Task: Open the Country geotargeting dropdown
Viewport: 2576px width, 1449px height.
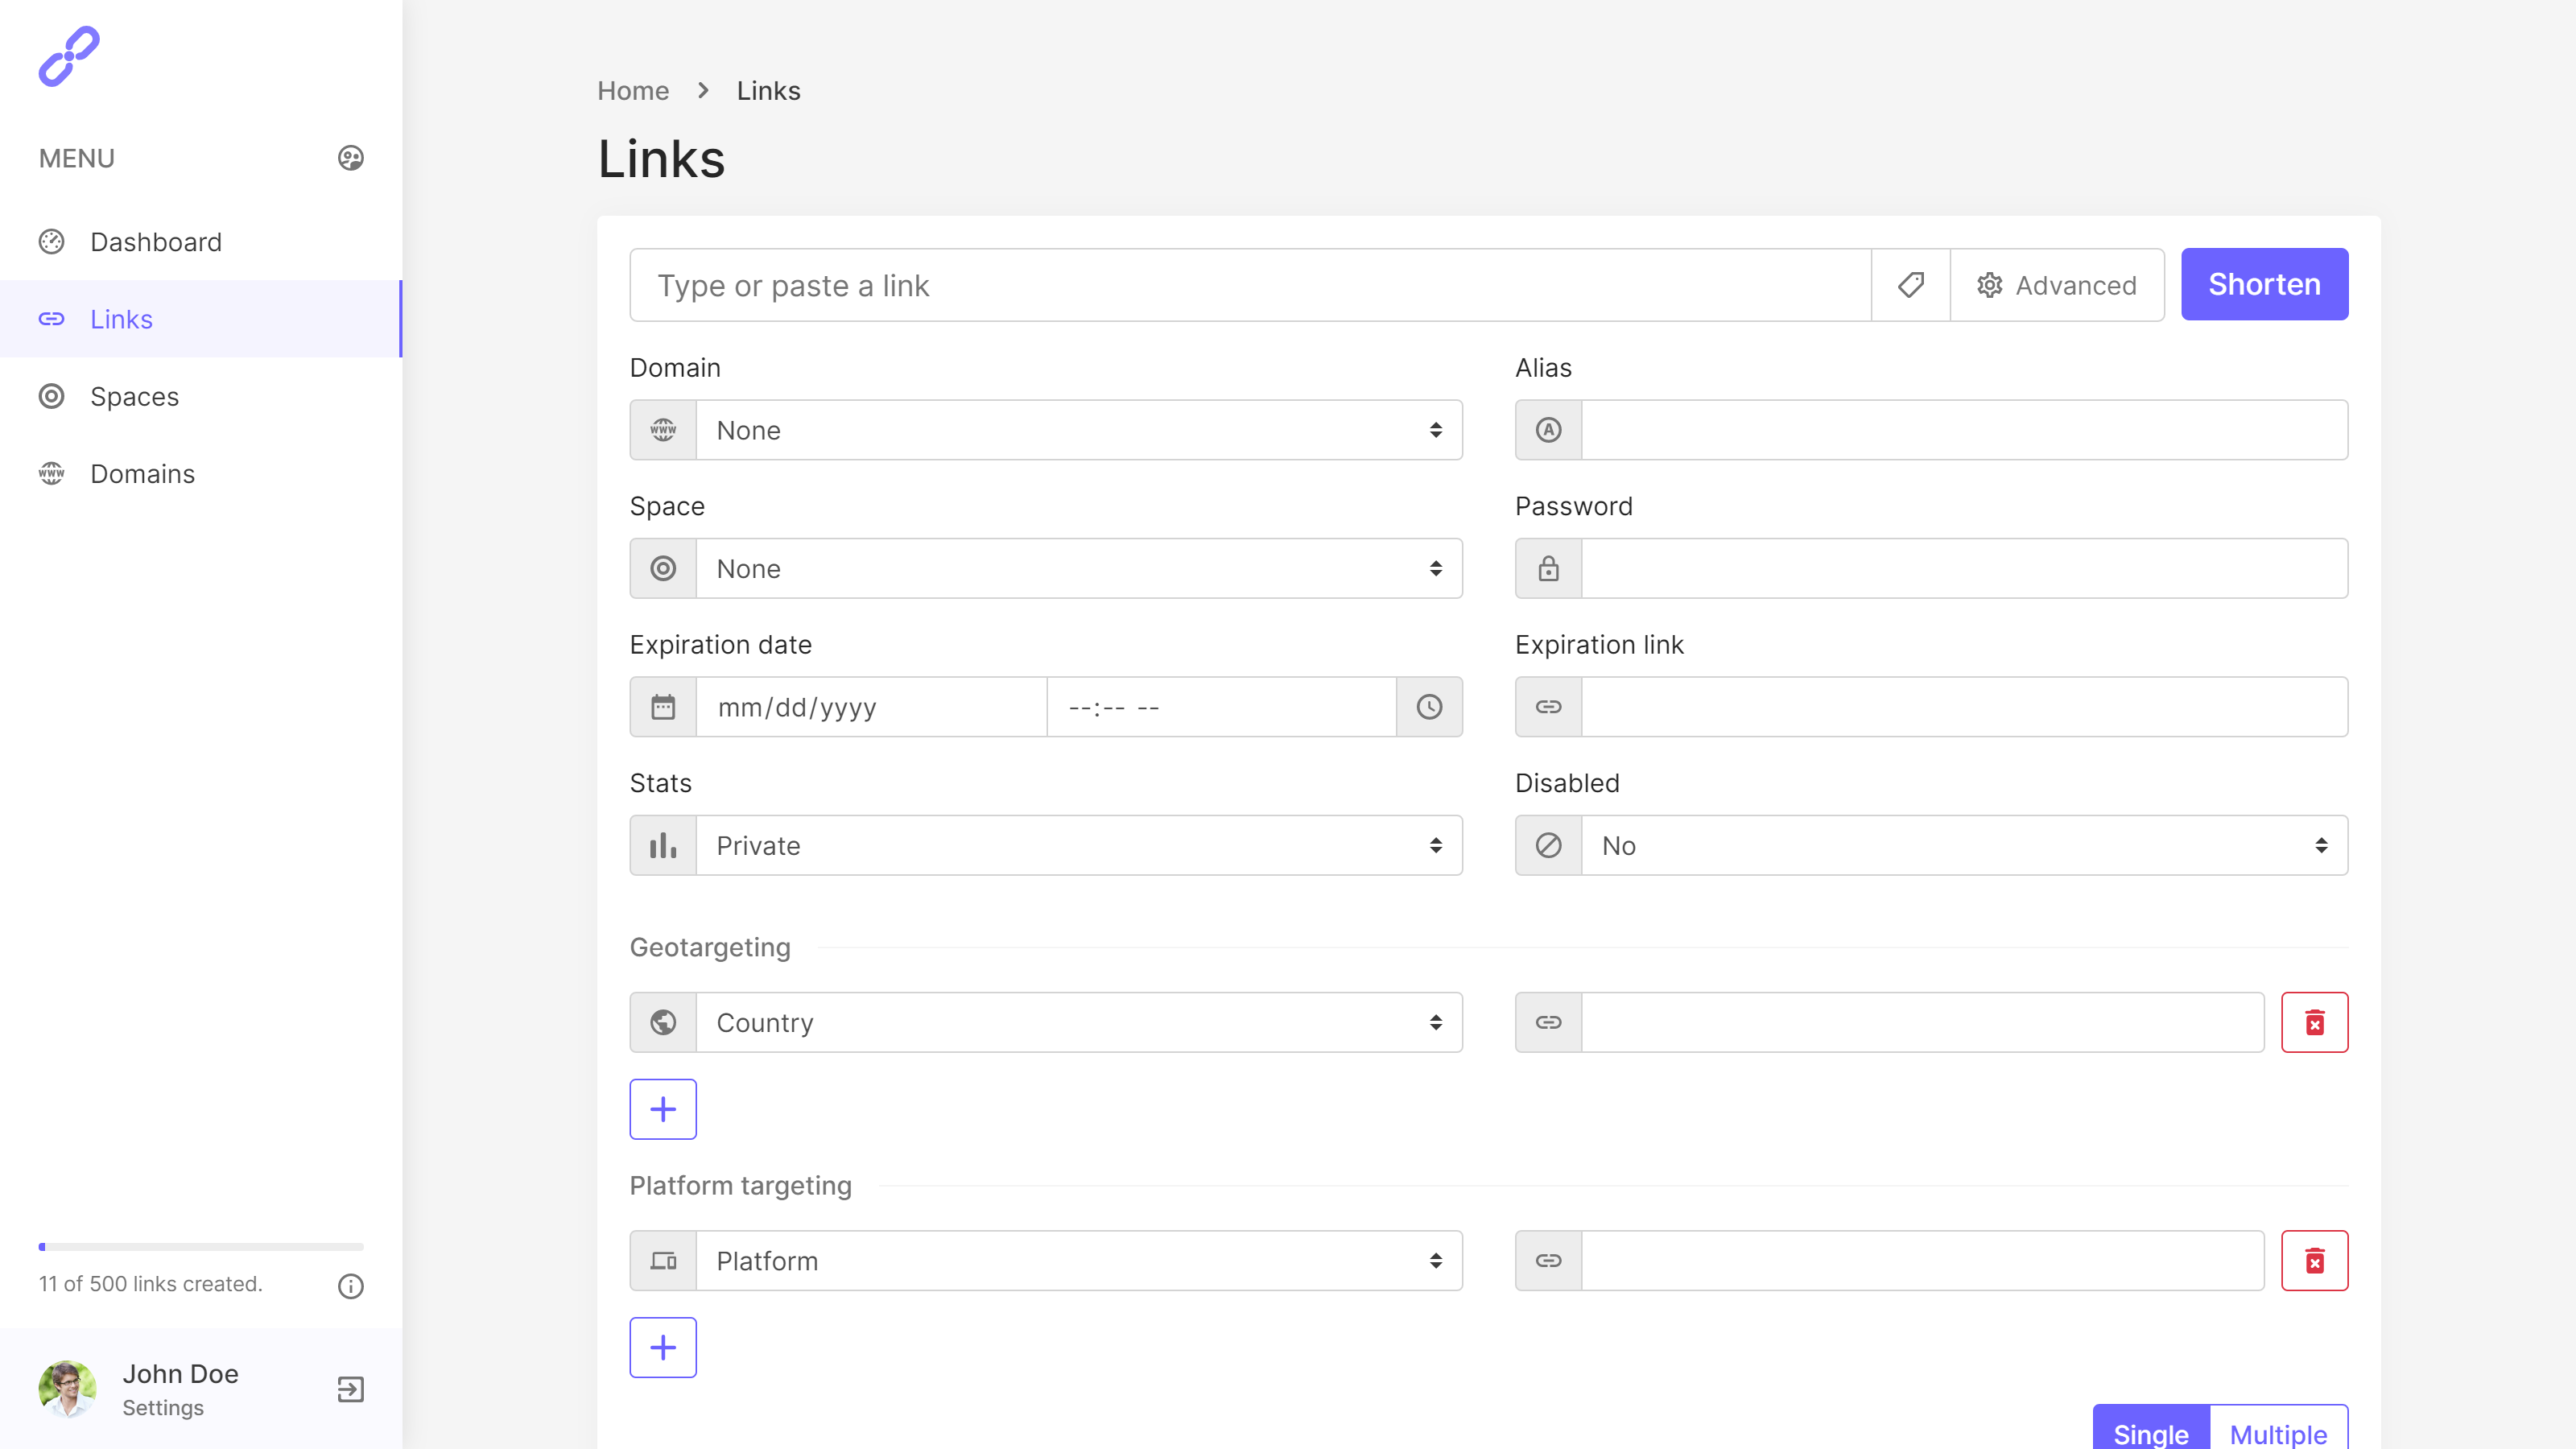Action: click(1078, 1022)
